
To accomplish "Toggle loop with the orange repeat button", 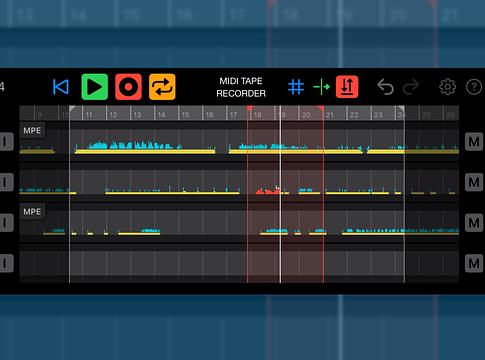I will (162, 87).
